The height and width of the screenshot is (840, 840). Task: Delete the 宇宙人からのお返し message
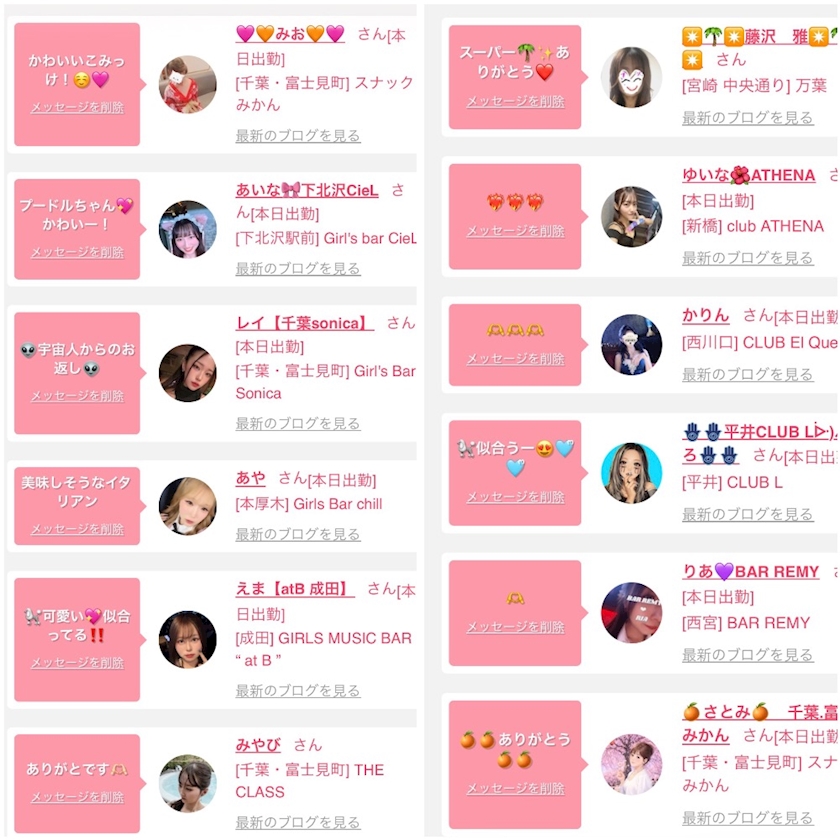click(77, 396)
